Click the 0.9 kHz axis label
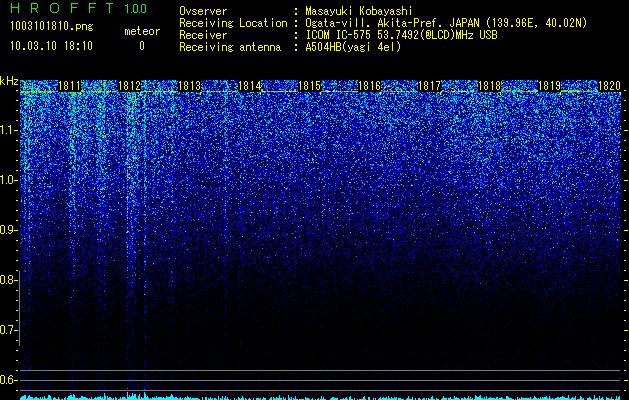Viewport: 629px width, 400px height. pyautogui.click(x=9, y=230)
